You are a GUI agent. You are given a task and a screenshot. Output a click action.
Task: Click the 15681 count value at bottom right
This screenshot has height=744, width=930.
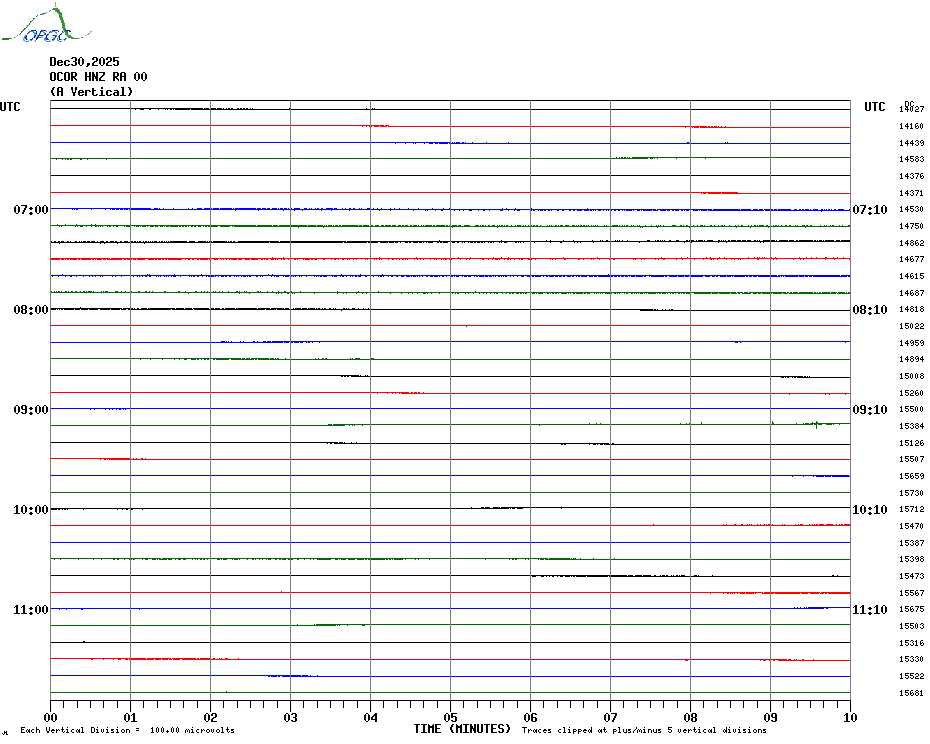[911, 693]
